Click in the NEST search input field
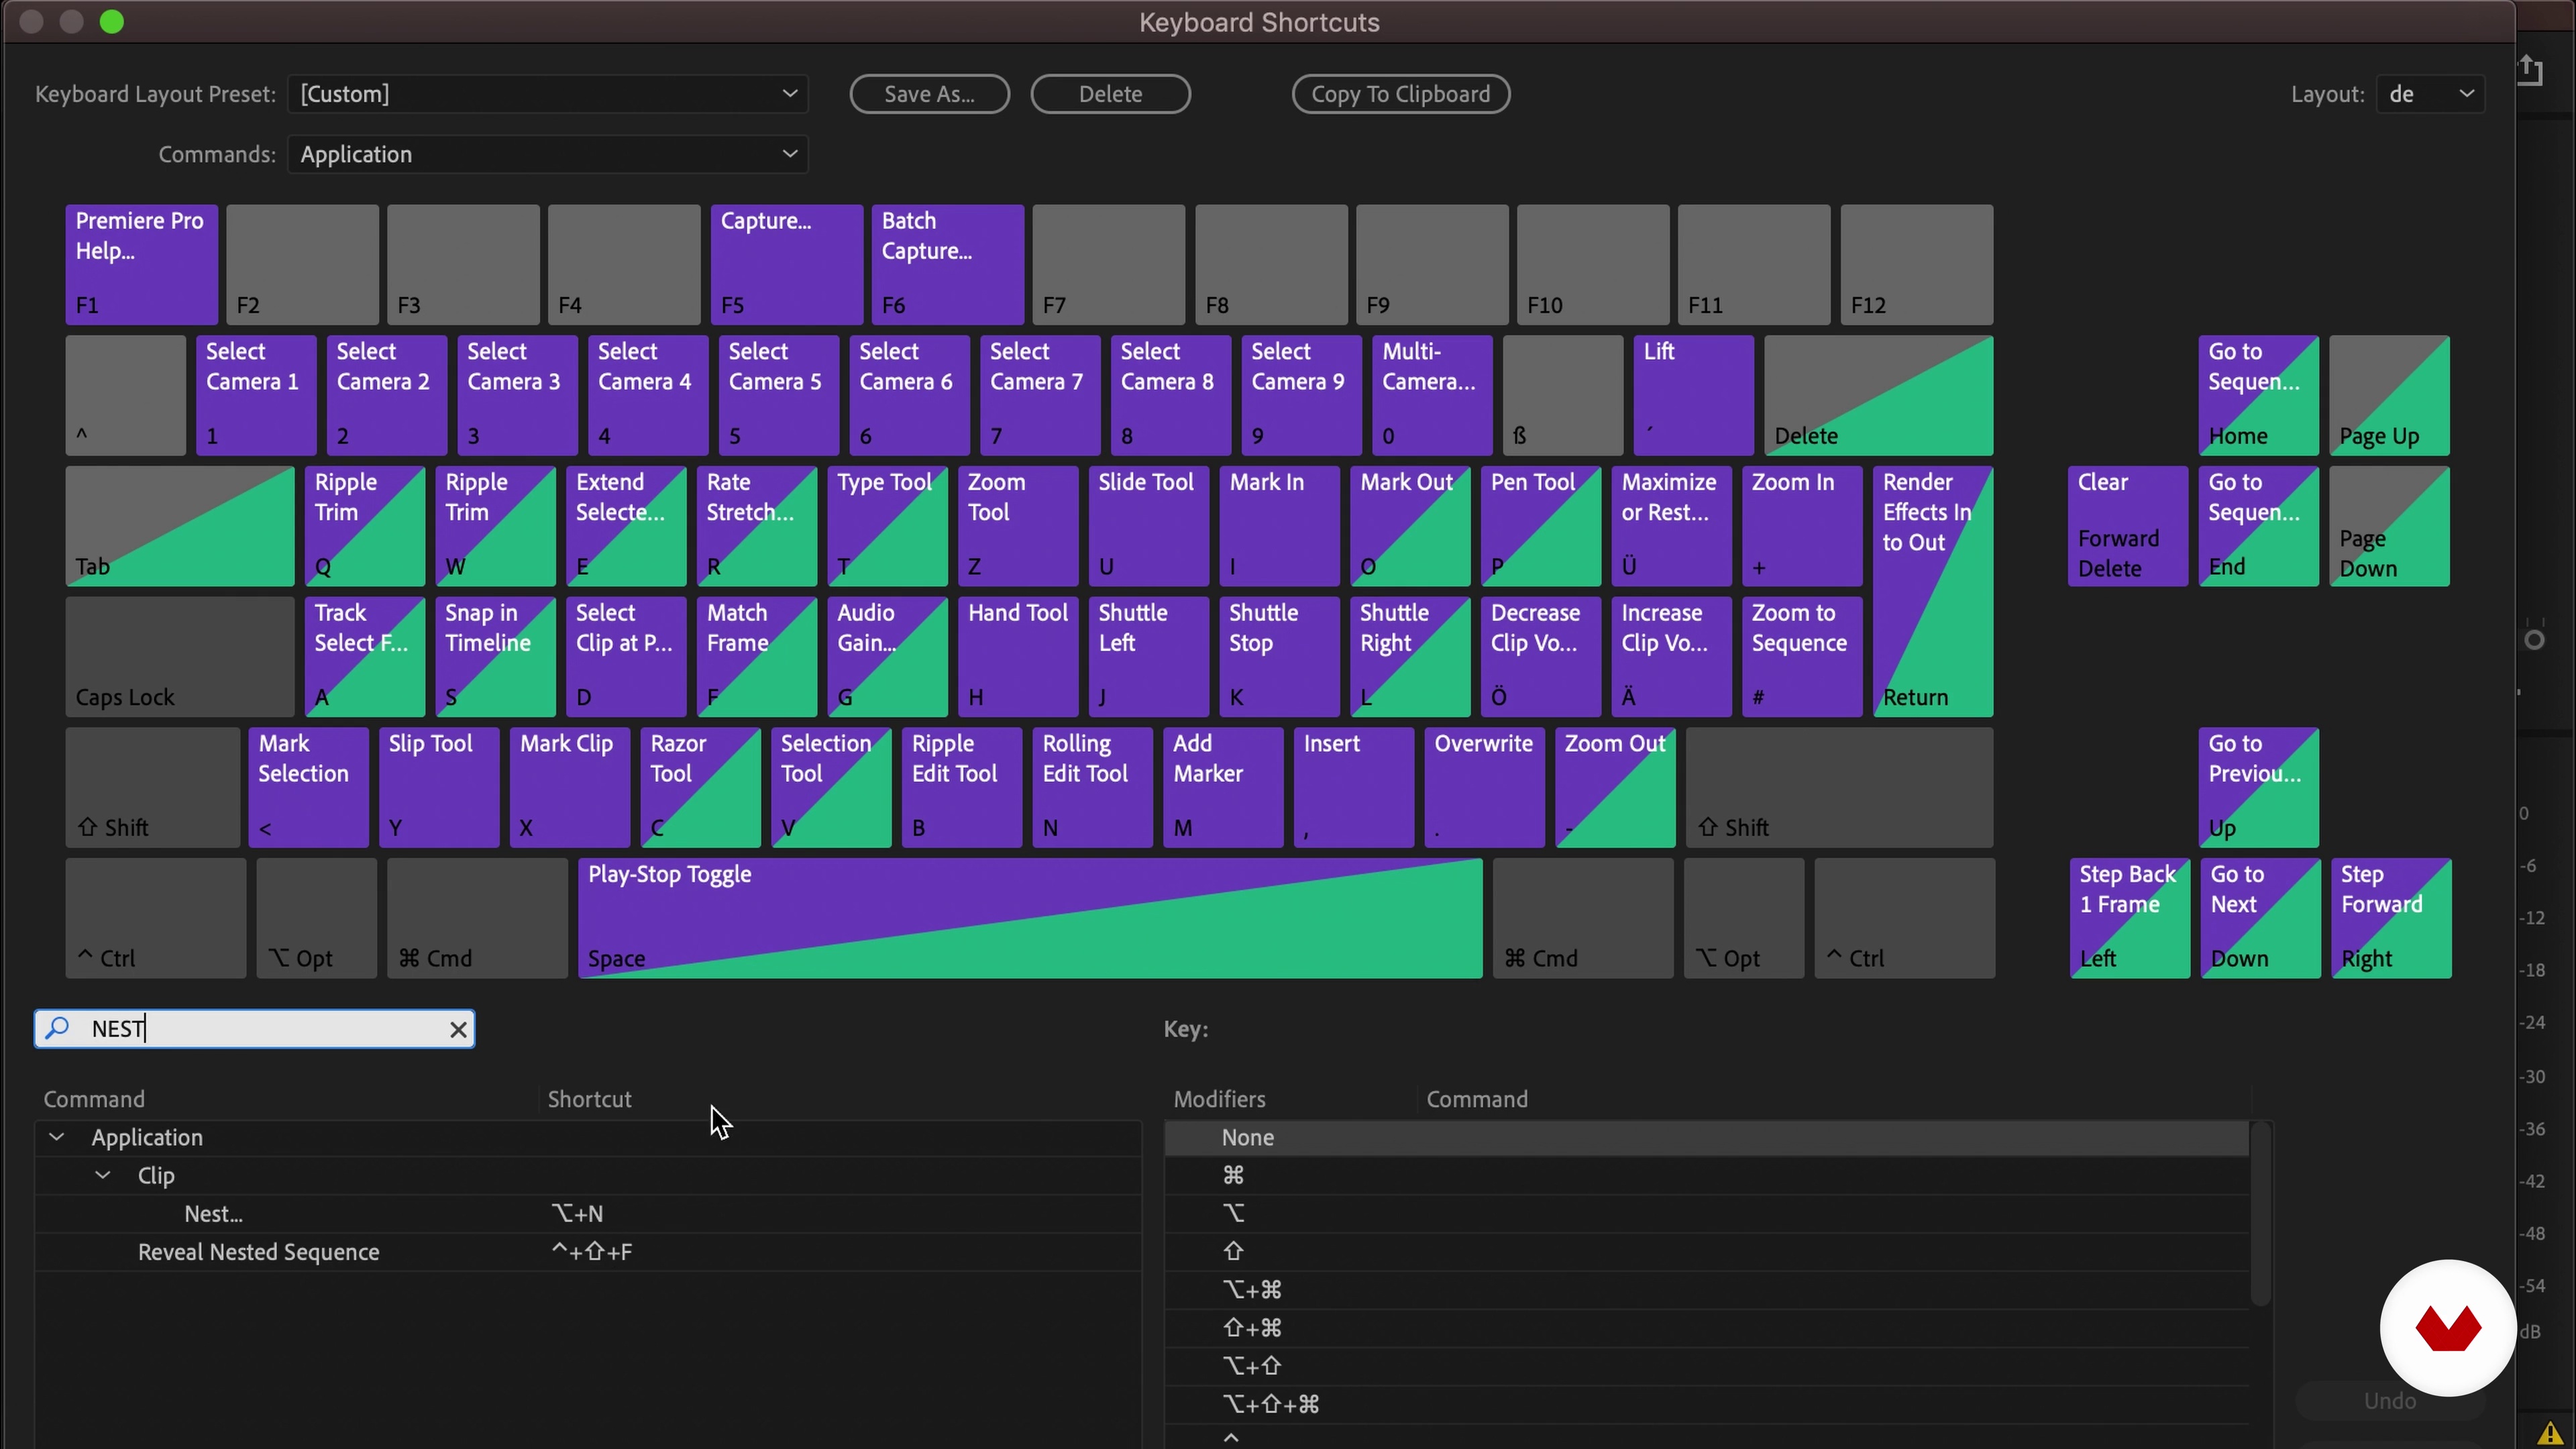This screenshot has width=2576, height=1449. click(x=255, y=1029)
